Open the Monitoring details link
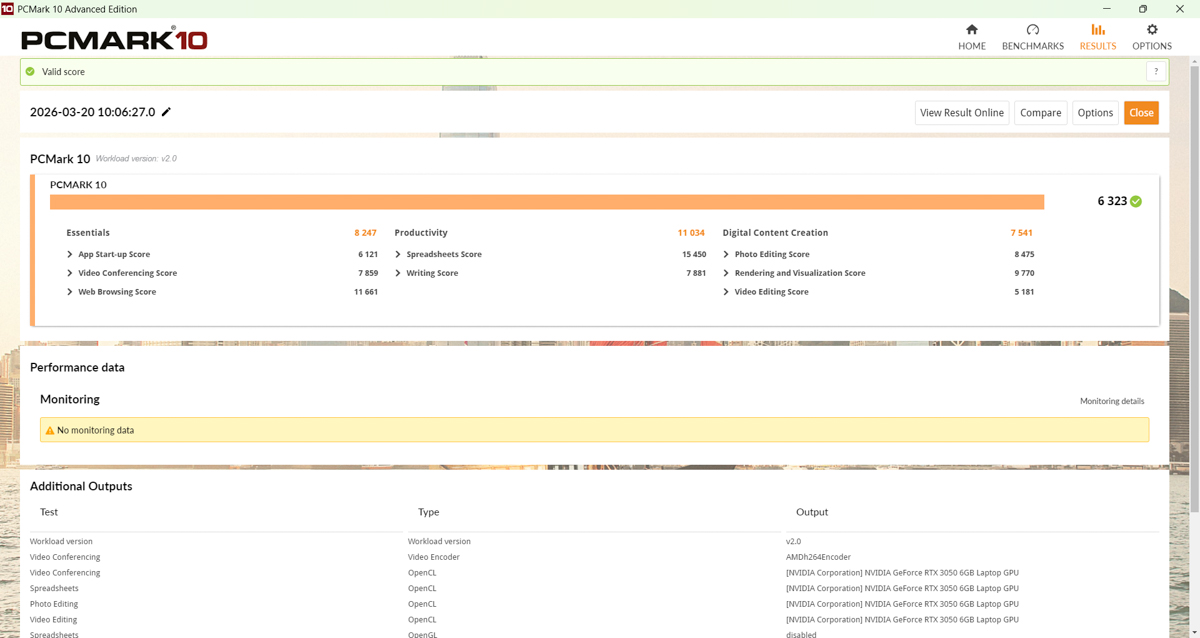Image resolution: width=1200 pixels, height=638 pixels. [x=1111, y=401]
